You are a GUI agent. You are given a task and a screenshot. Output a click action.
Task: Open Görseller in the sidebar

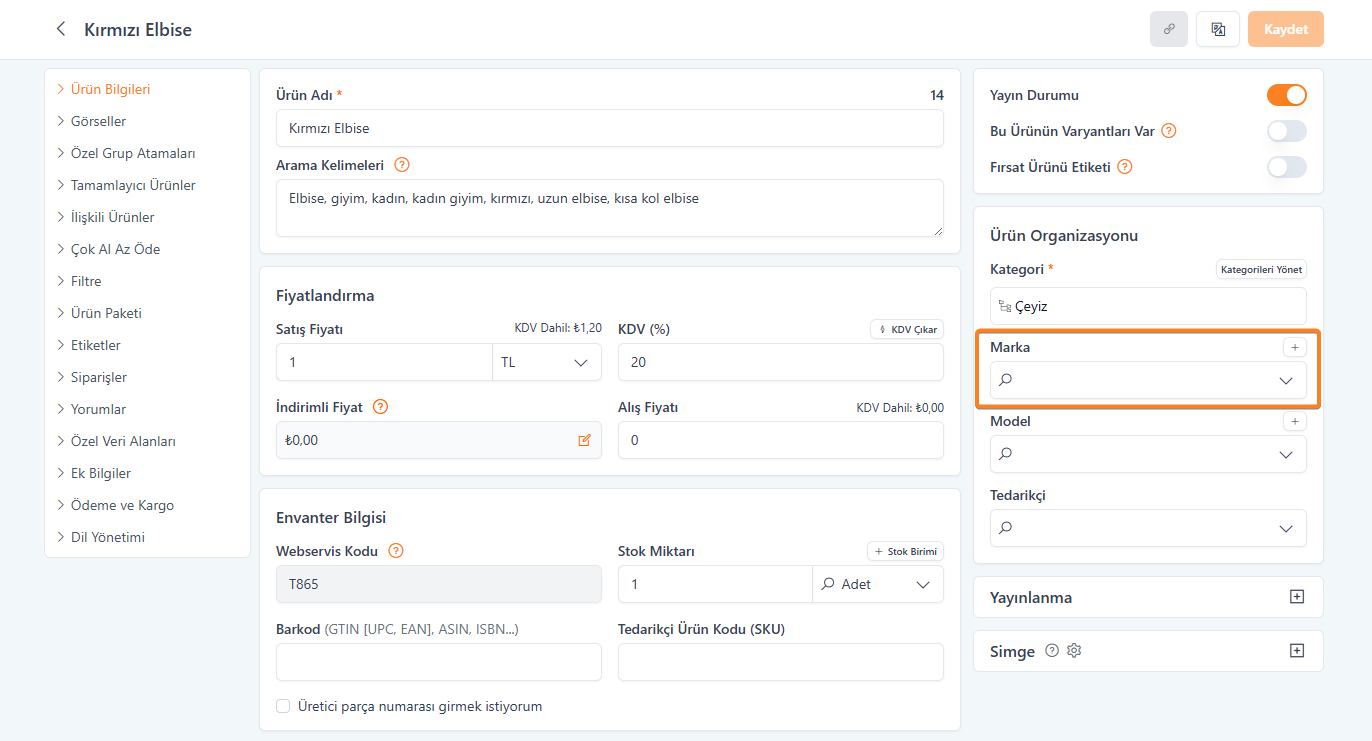point(98,121)
